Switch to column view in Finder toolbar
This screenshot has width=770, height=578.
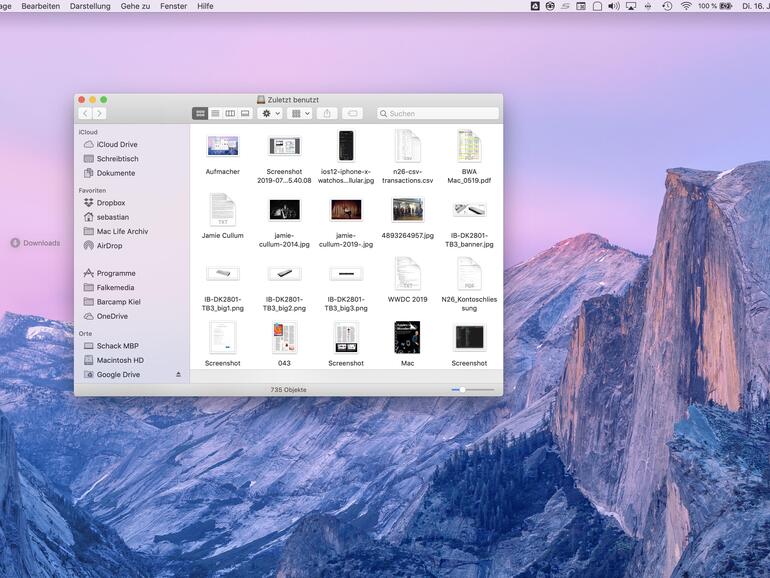pos(230,114)
